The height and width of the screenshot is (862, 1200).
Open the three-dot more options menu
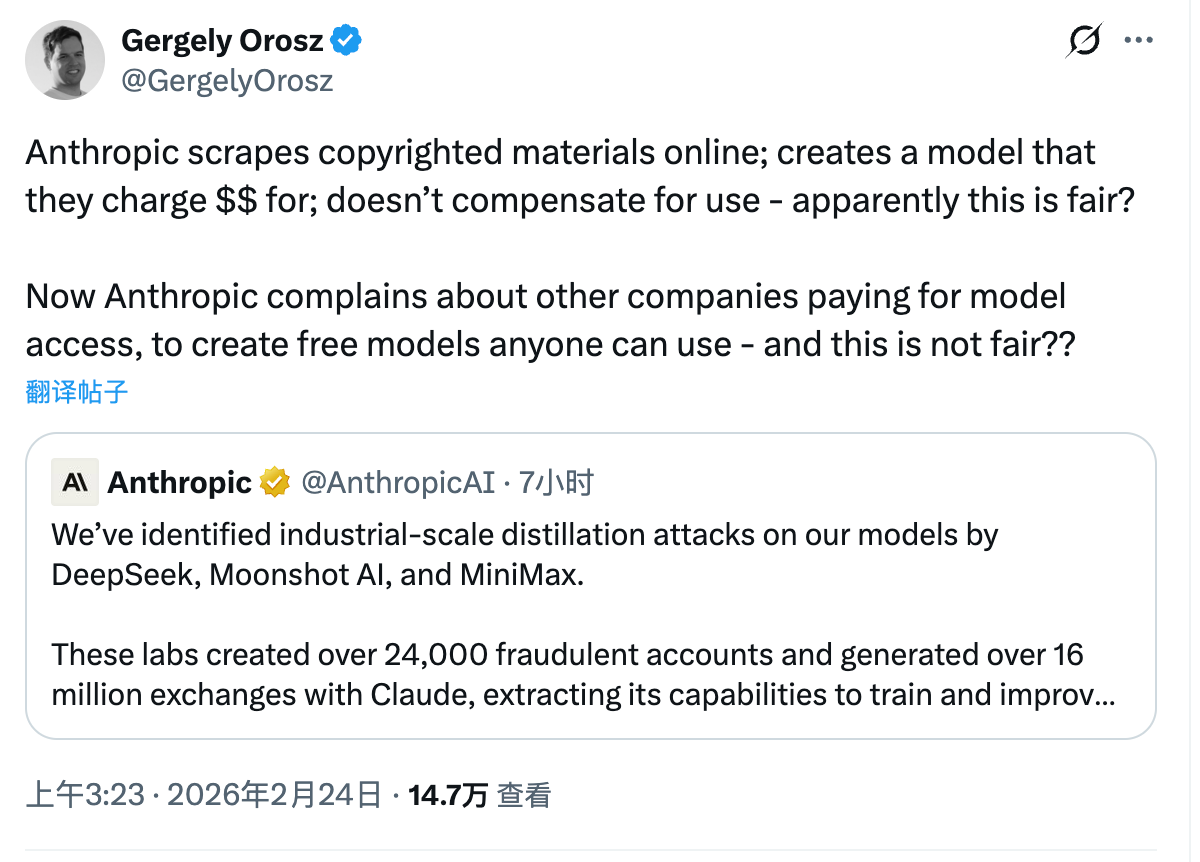point(1140,41)
